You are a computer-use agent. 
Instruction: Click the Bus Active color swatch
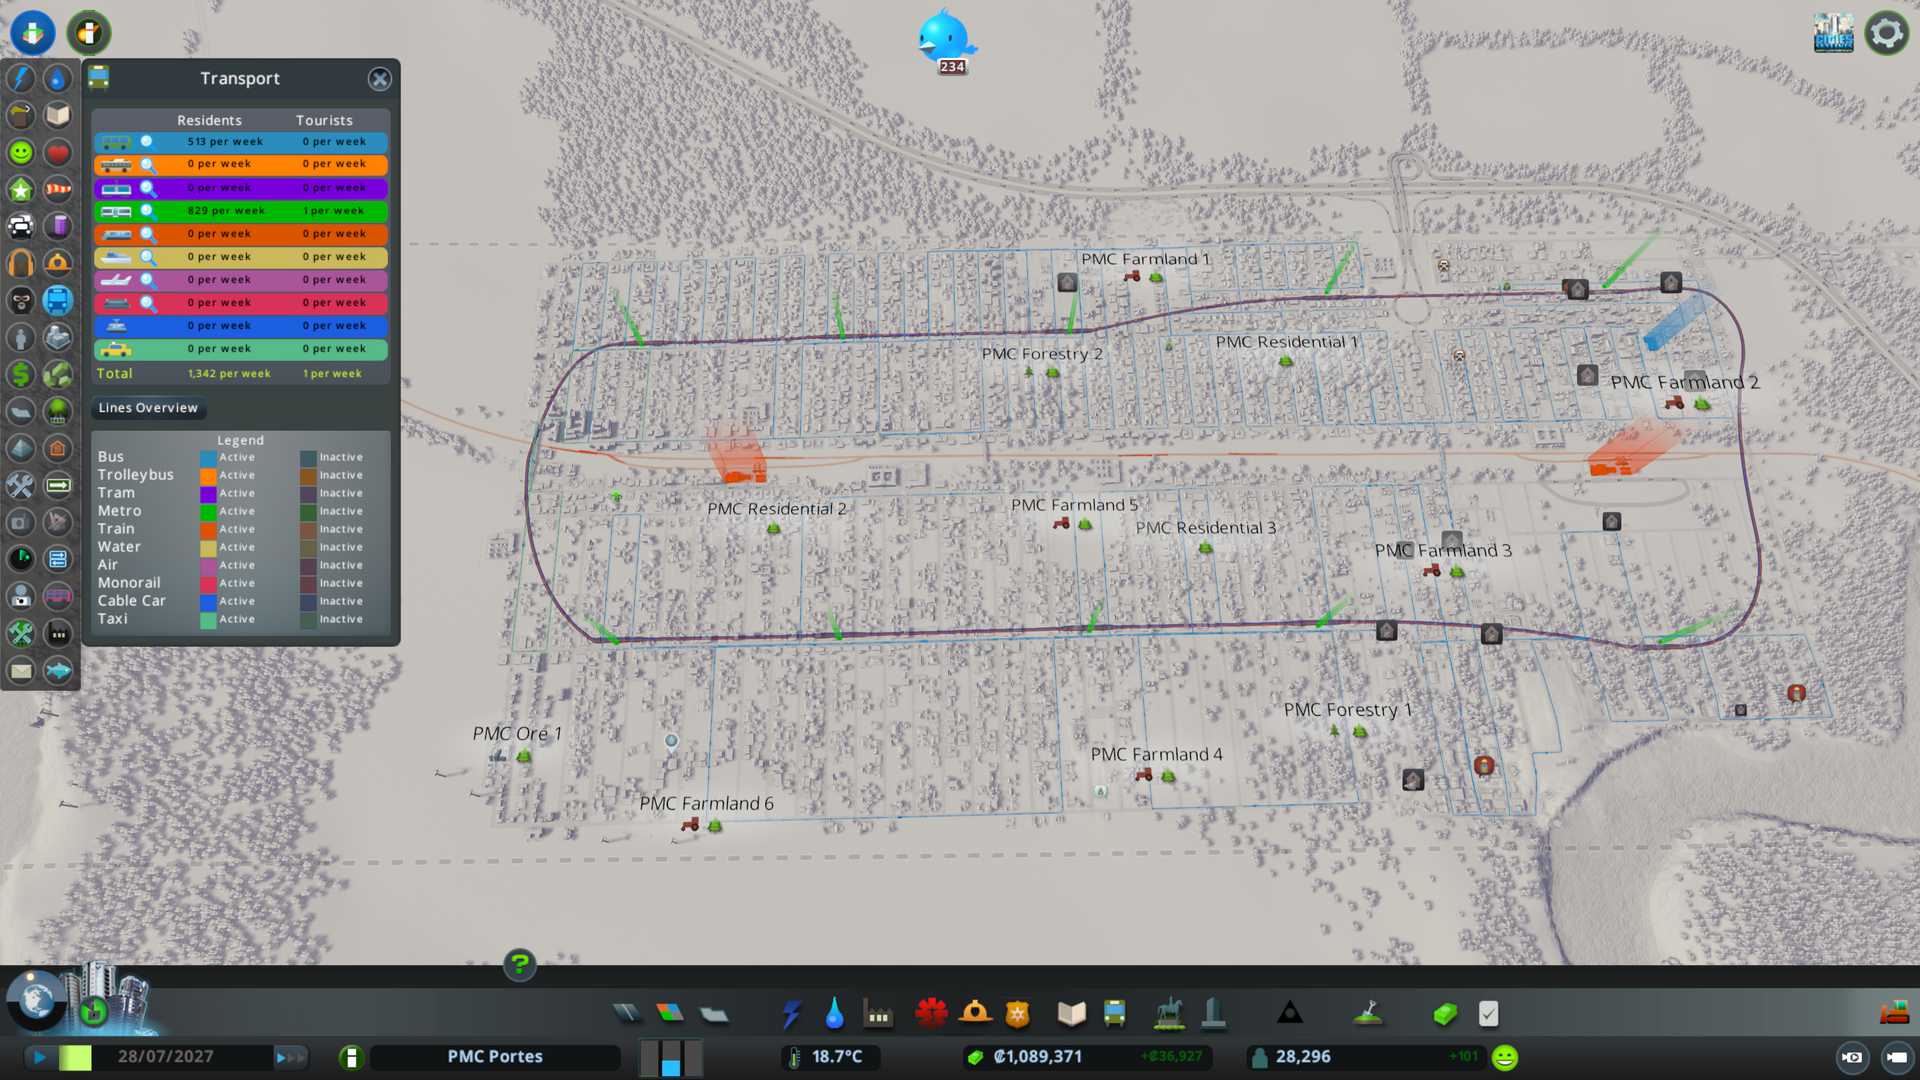(207, 458)
